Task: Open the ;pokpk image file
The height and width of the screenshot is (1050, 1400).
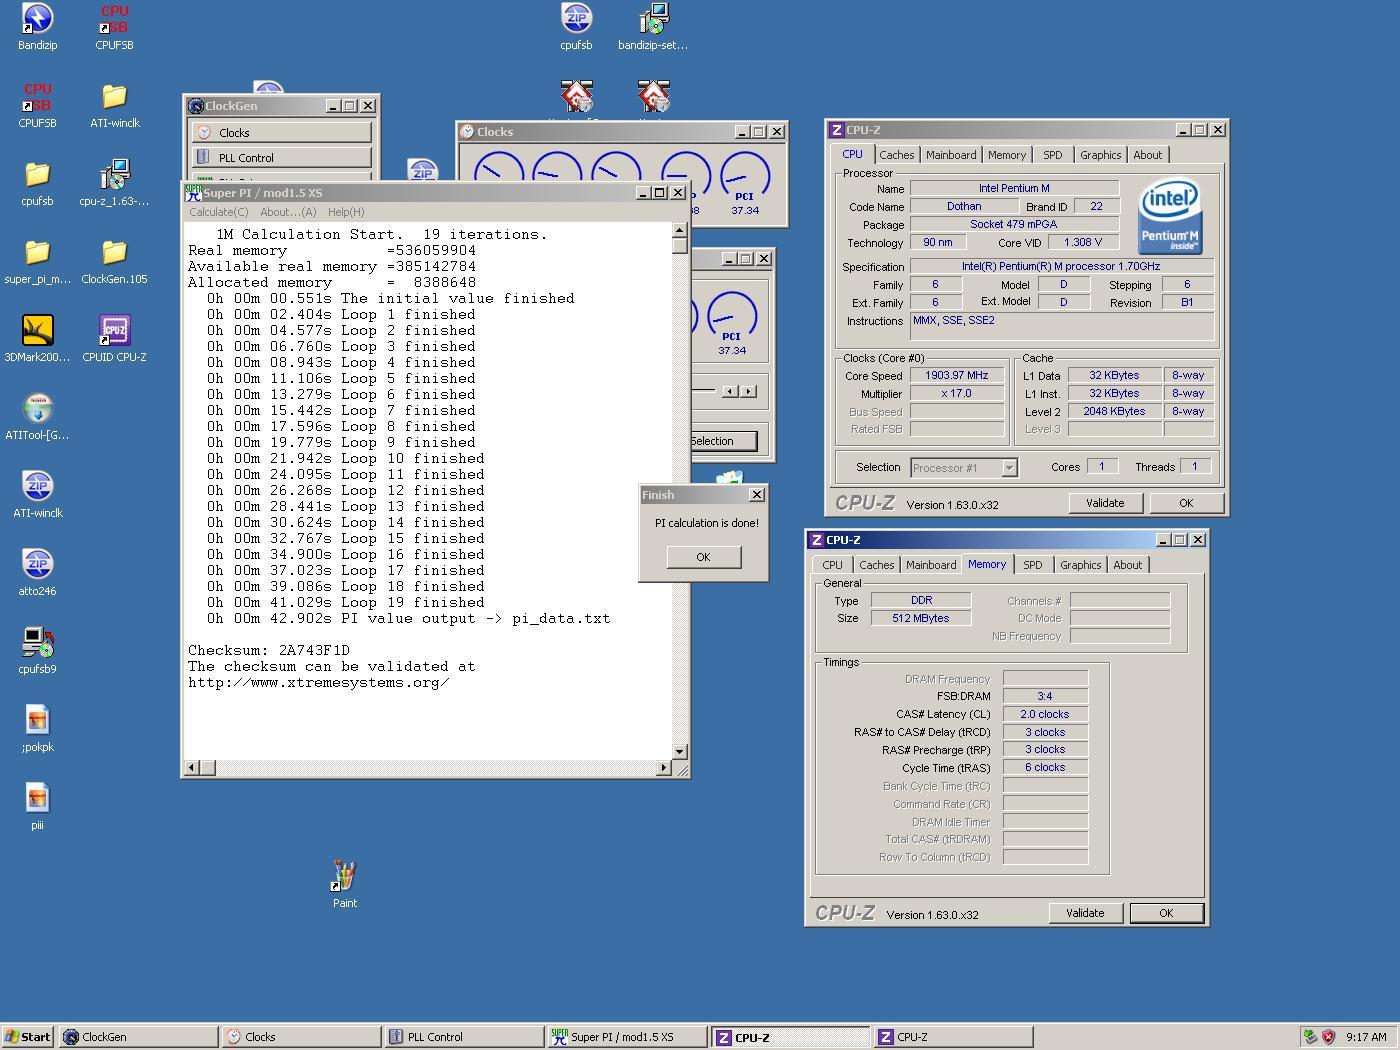Action: (37, 729)
